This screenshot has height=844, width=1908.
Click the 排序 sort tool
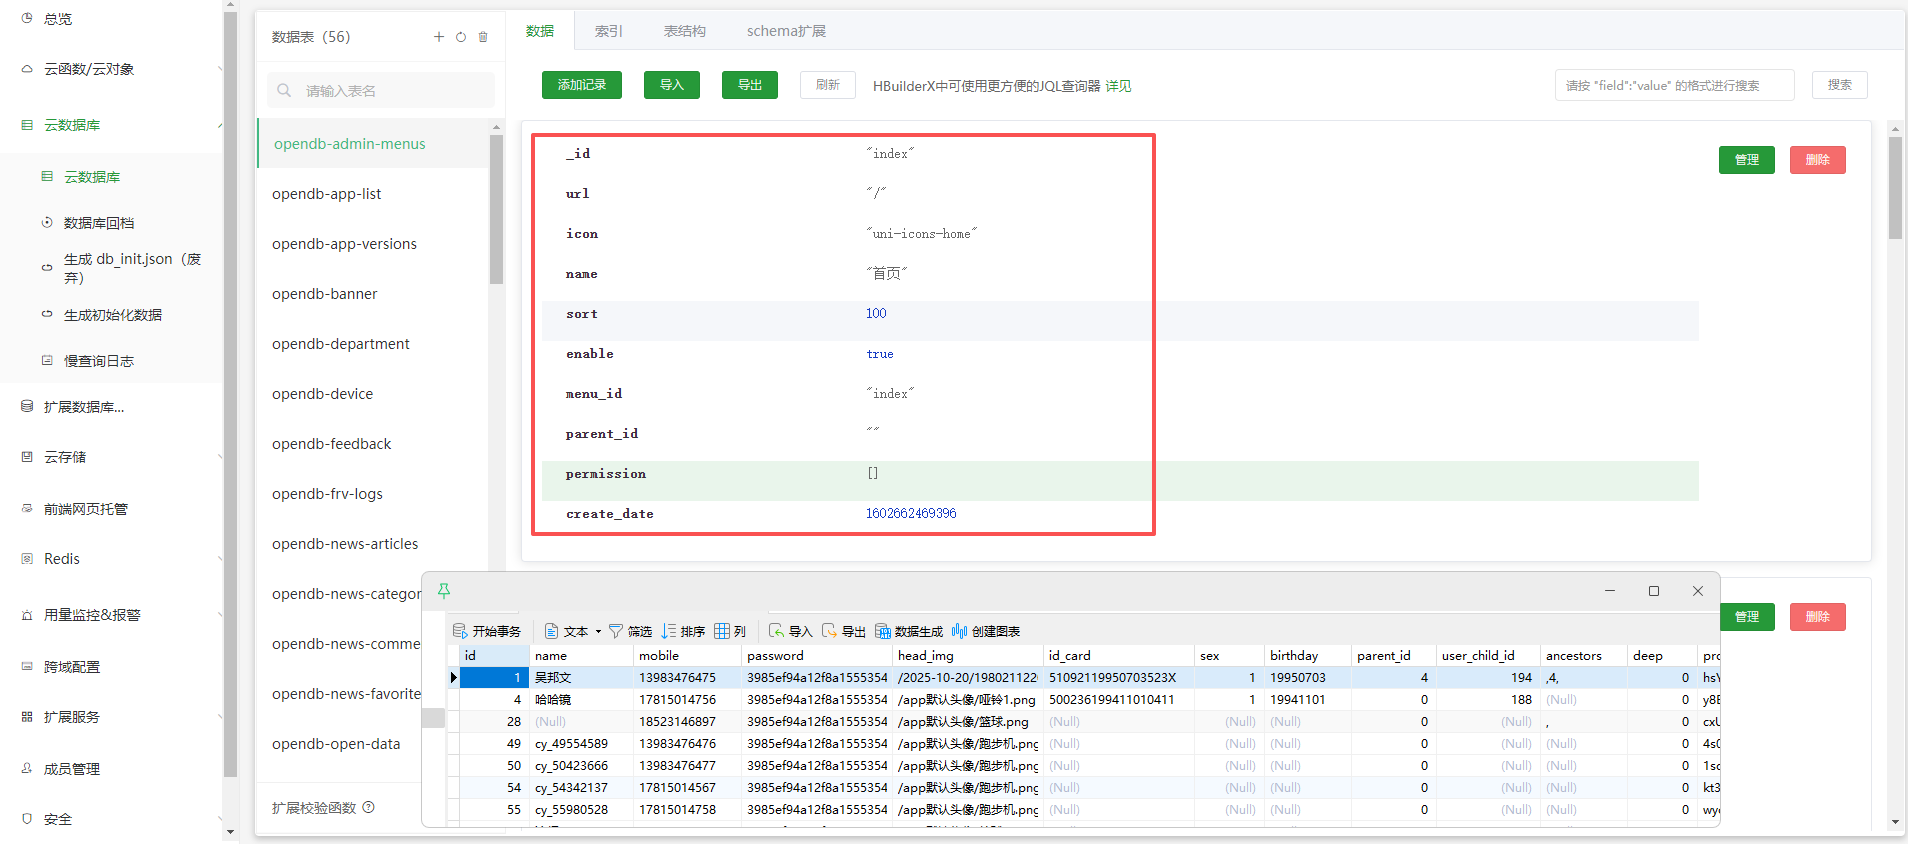pyautogui.click(x=683, y=631)
